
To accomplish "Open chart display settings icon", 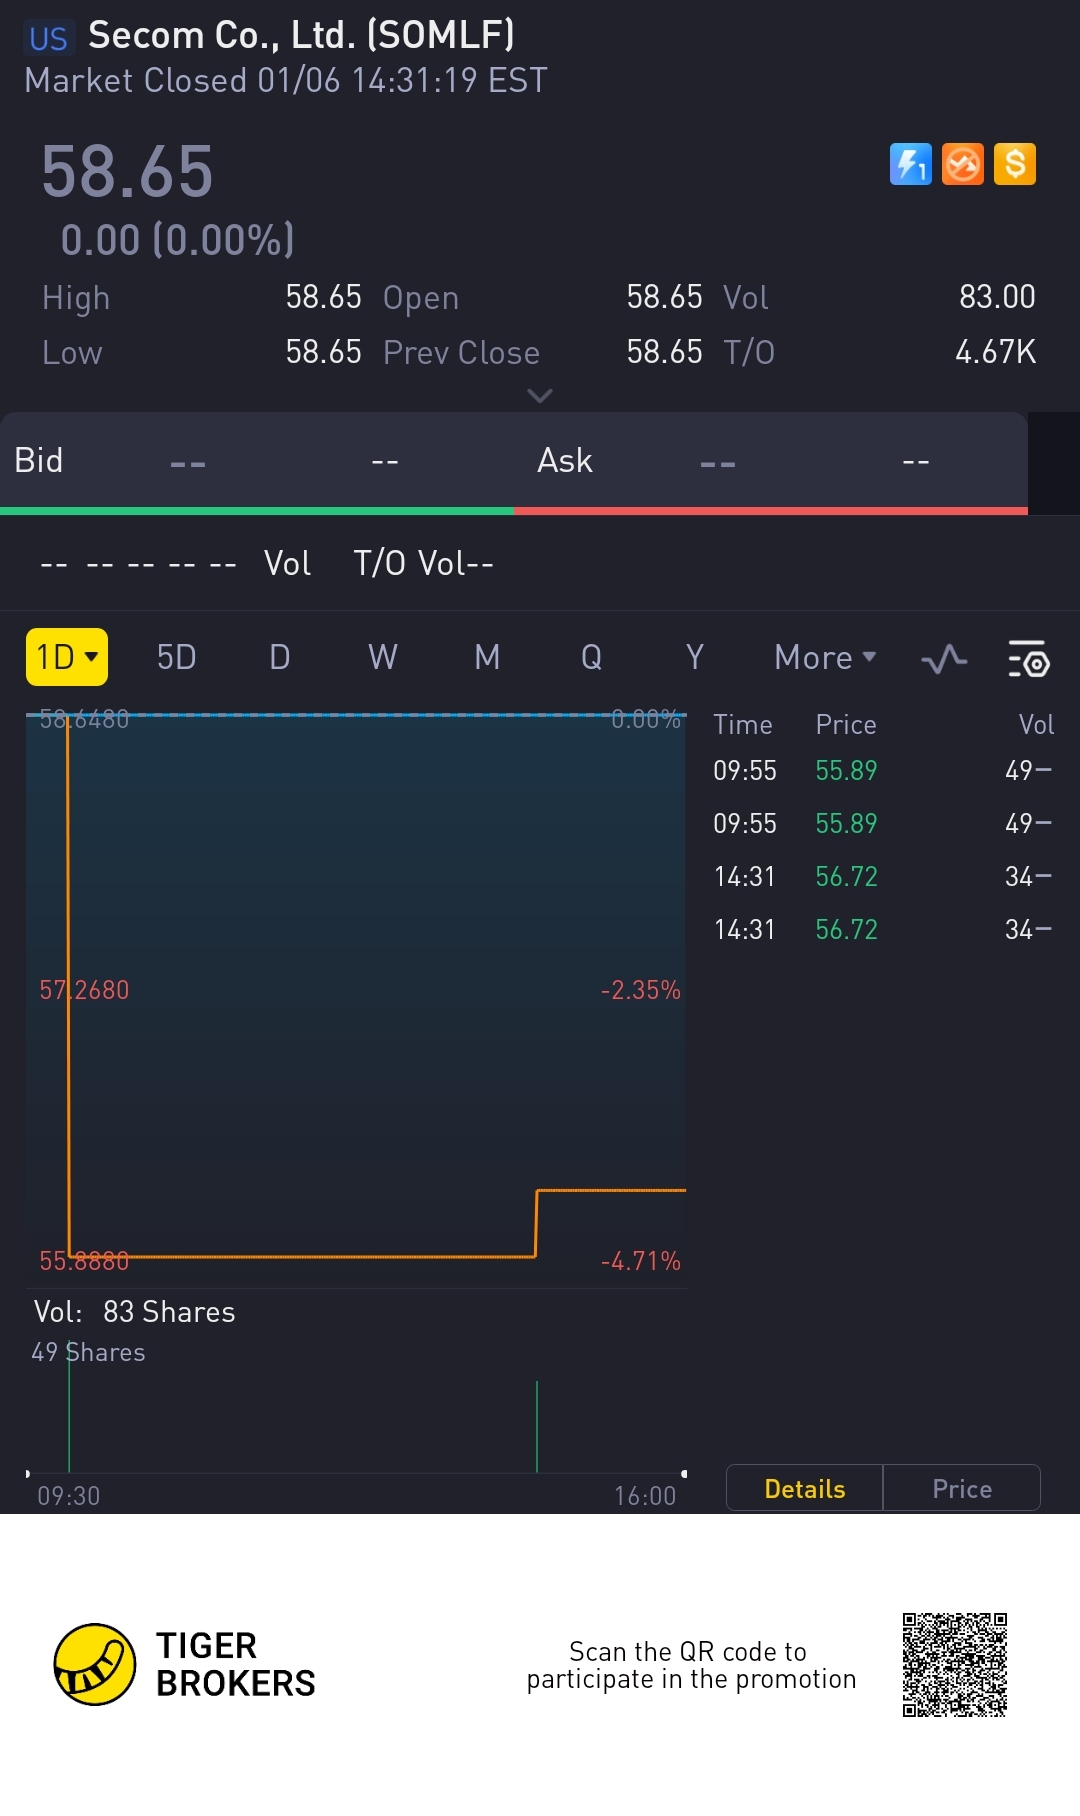I will (x=1027, y=659).
